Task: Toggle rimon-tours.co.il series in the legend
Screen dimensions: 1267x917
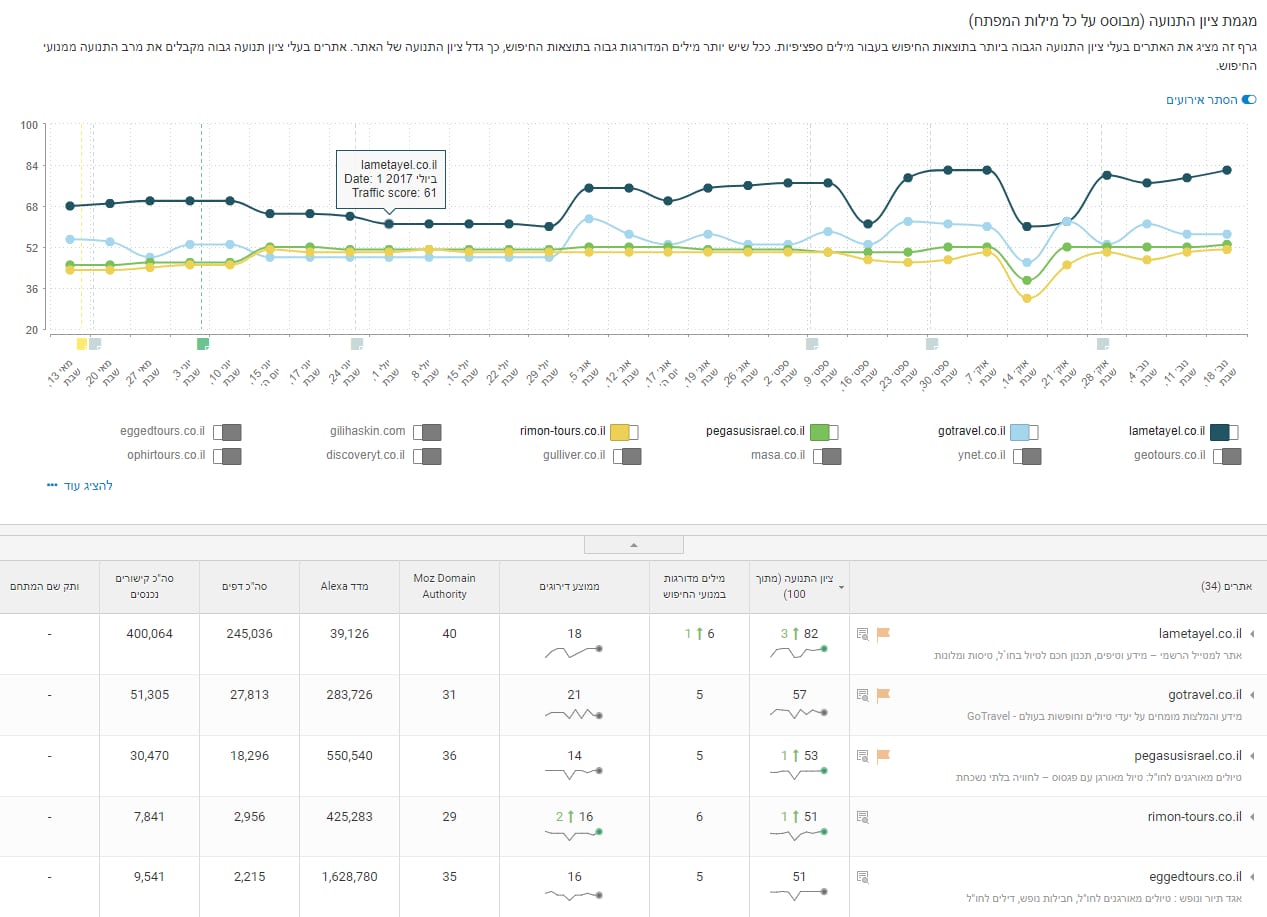Action: [x=624, y=432]
